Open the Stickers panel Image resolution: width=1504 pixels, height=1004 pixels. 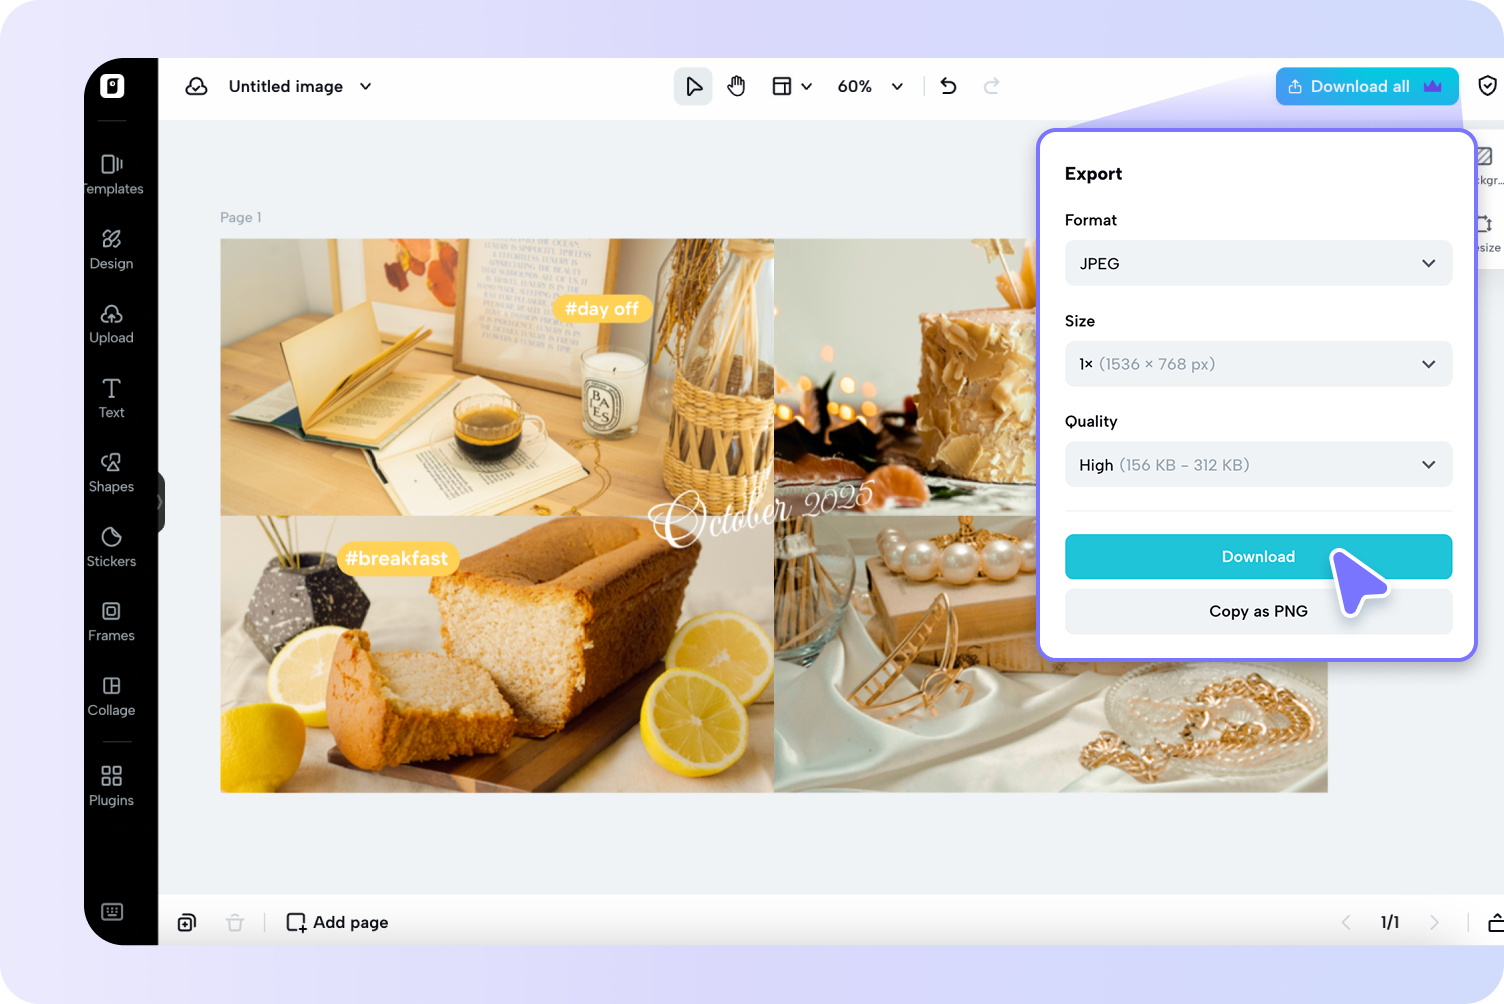[x=112, y=547]
